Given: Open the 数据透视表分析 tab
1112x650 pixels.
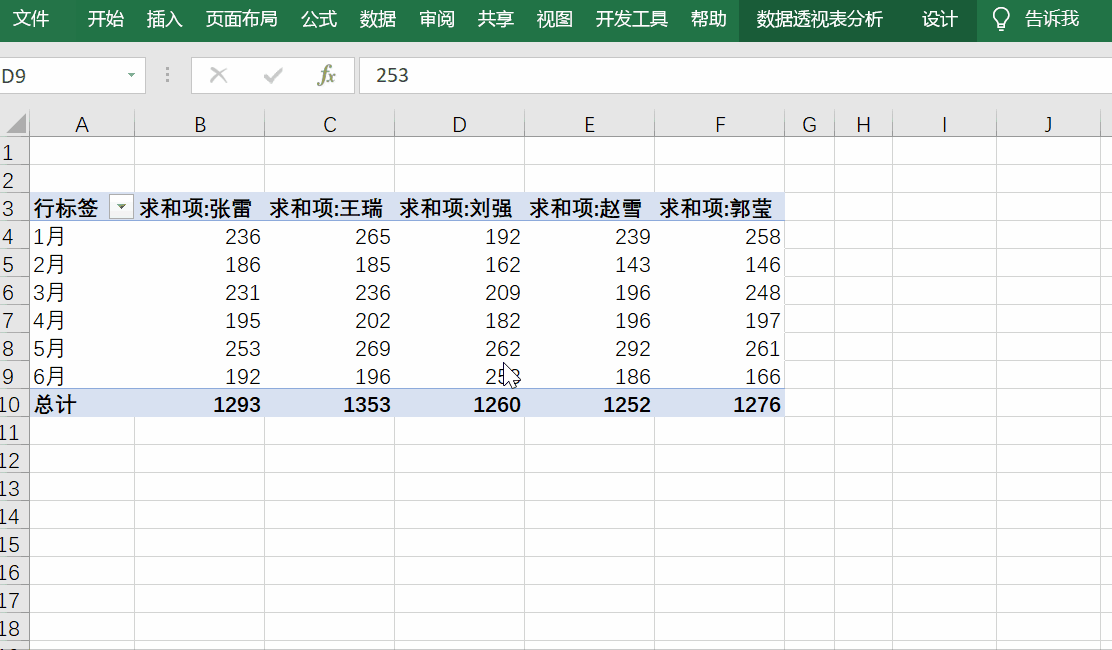Looking at the screenshot, I should (819, 19).
